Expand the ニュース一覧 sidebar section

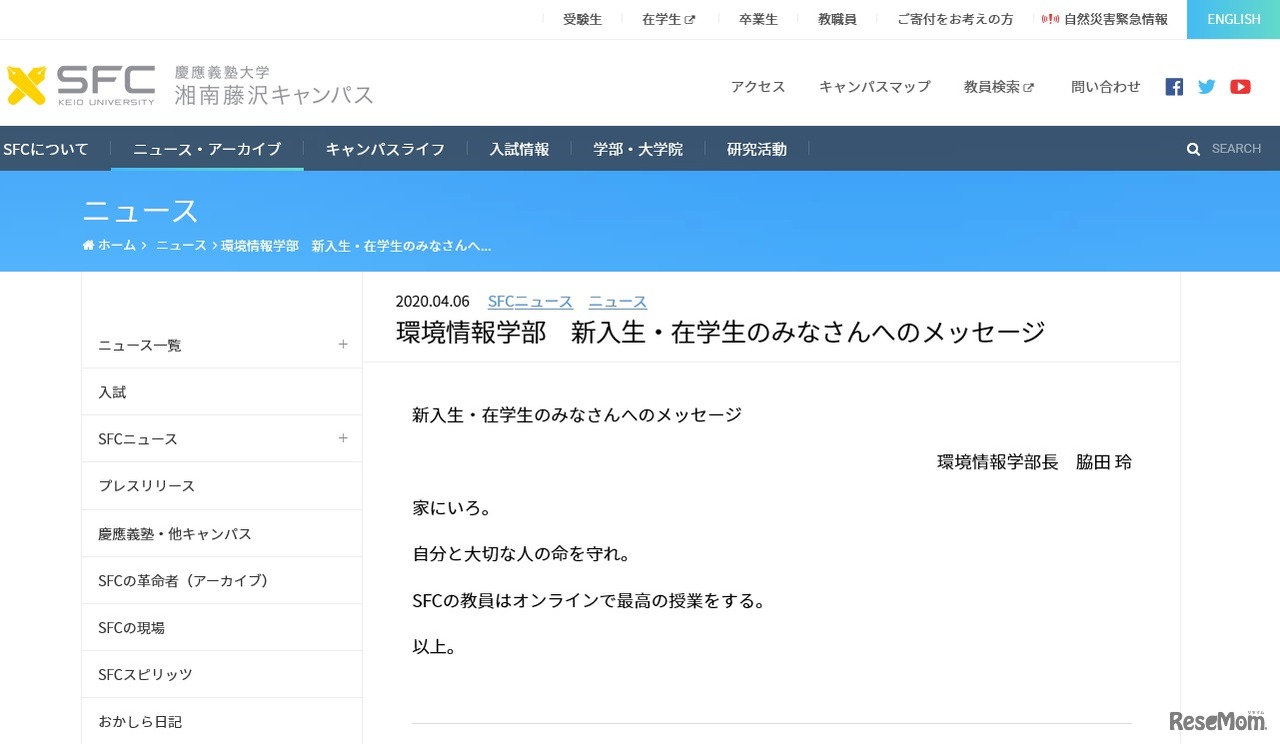coord(343,344)
